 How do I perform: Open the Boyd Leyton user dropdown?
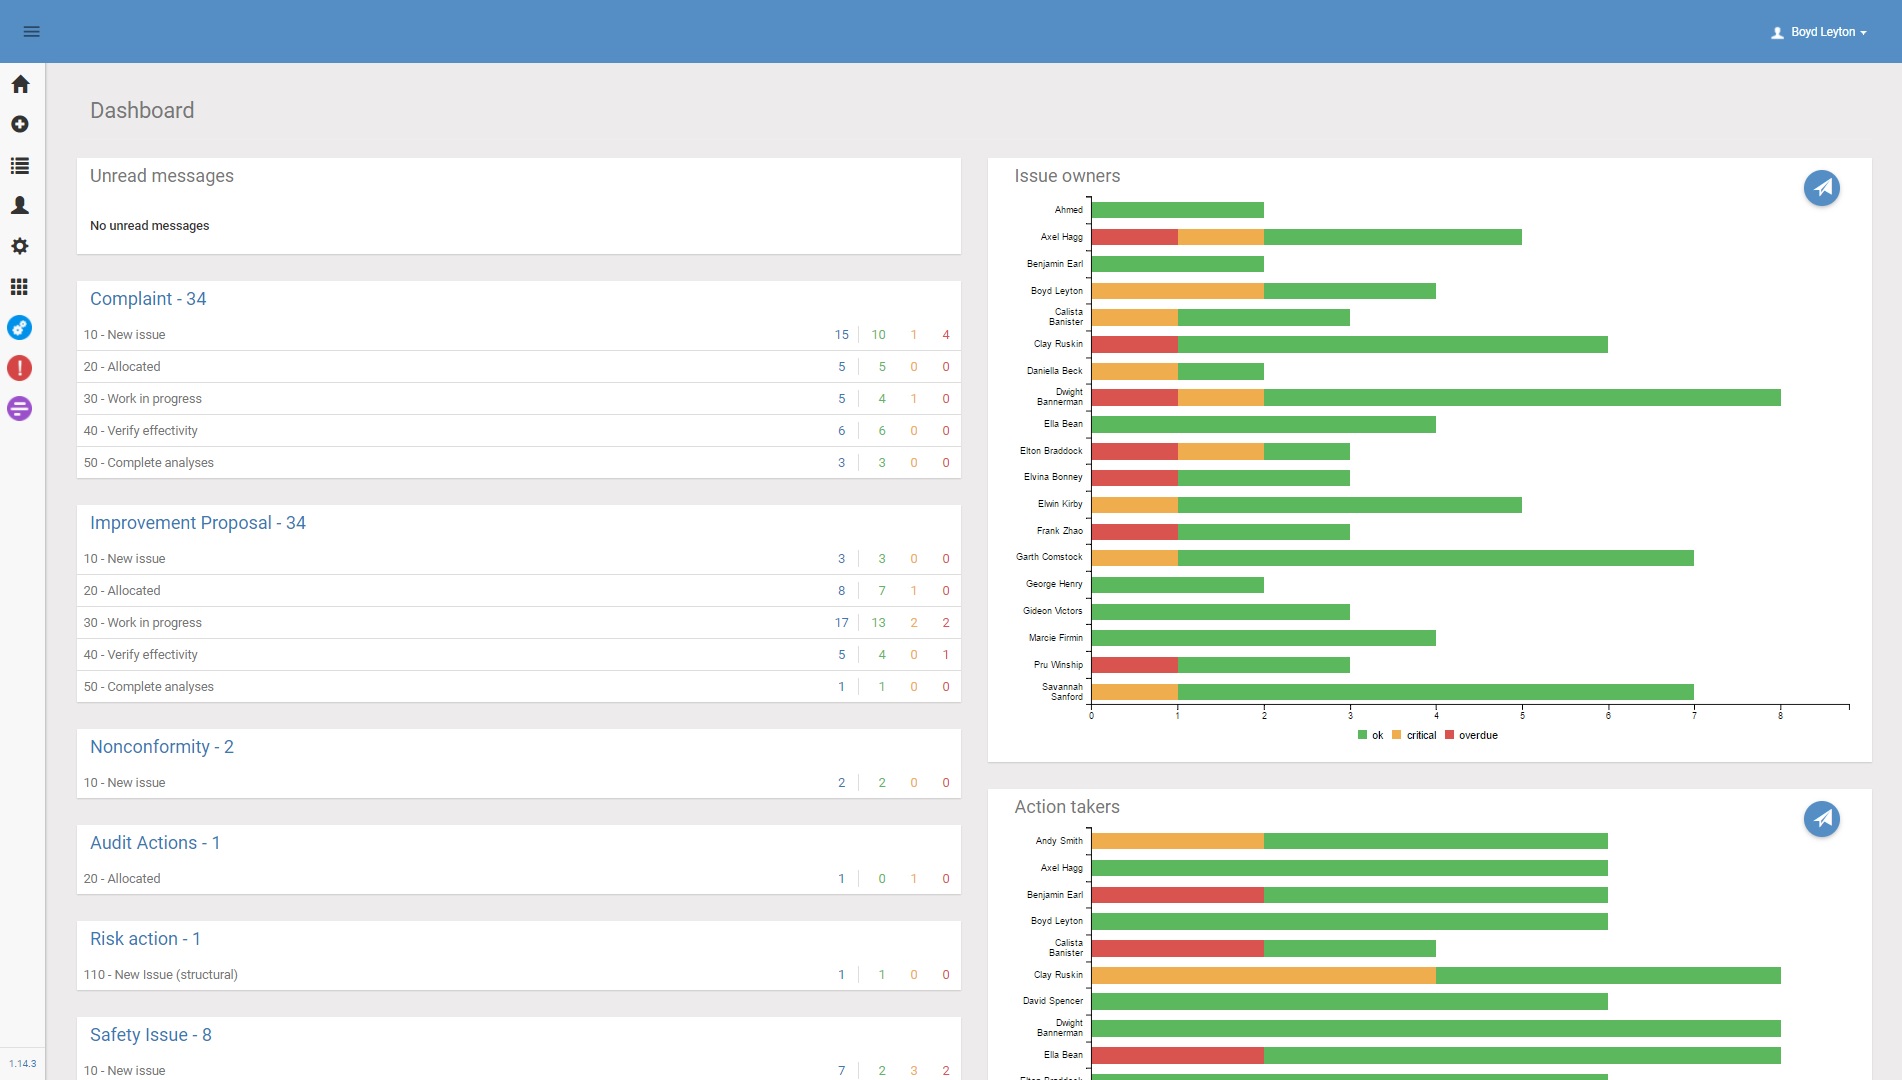point(1819,32)
